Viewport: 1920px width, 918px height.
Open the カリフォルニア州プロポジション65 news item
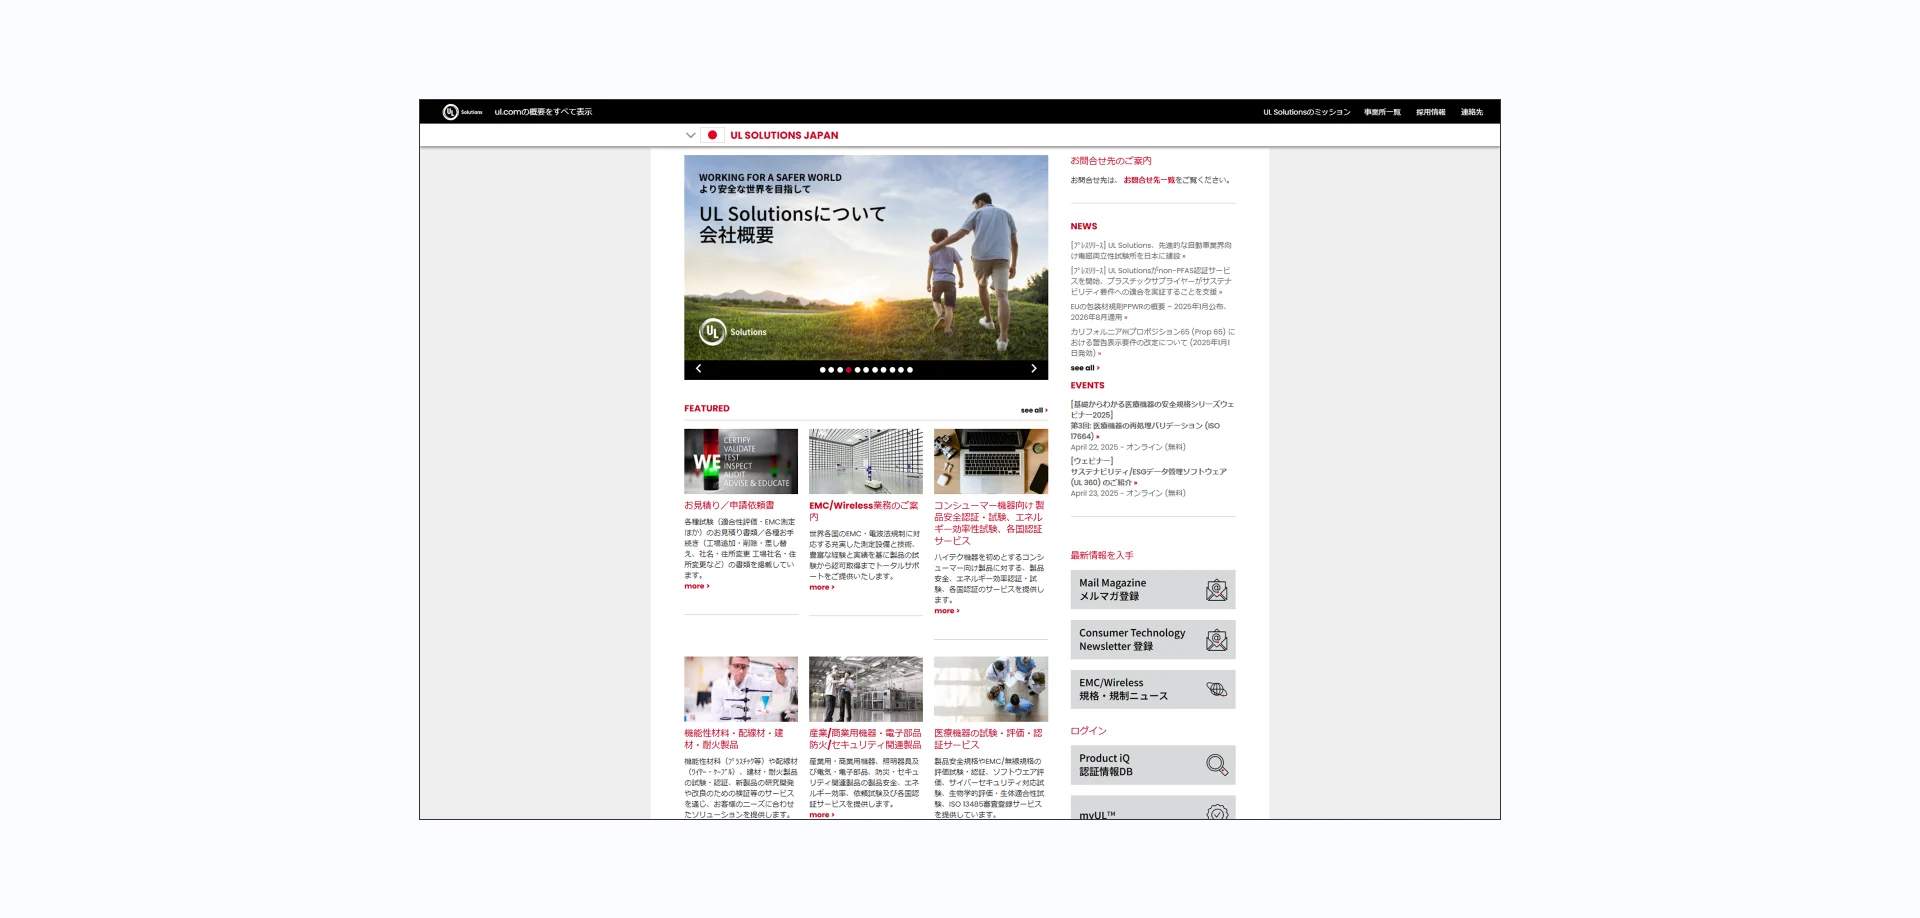click(x=1152, y=342)
